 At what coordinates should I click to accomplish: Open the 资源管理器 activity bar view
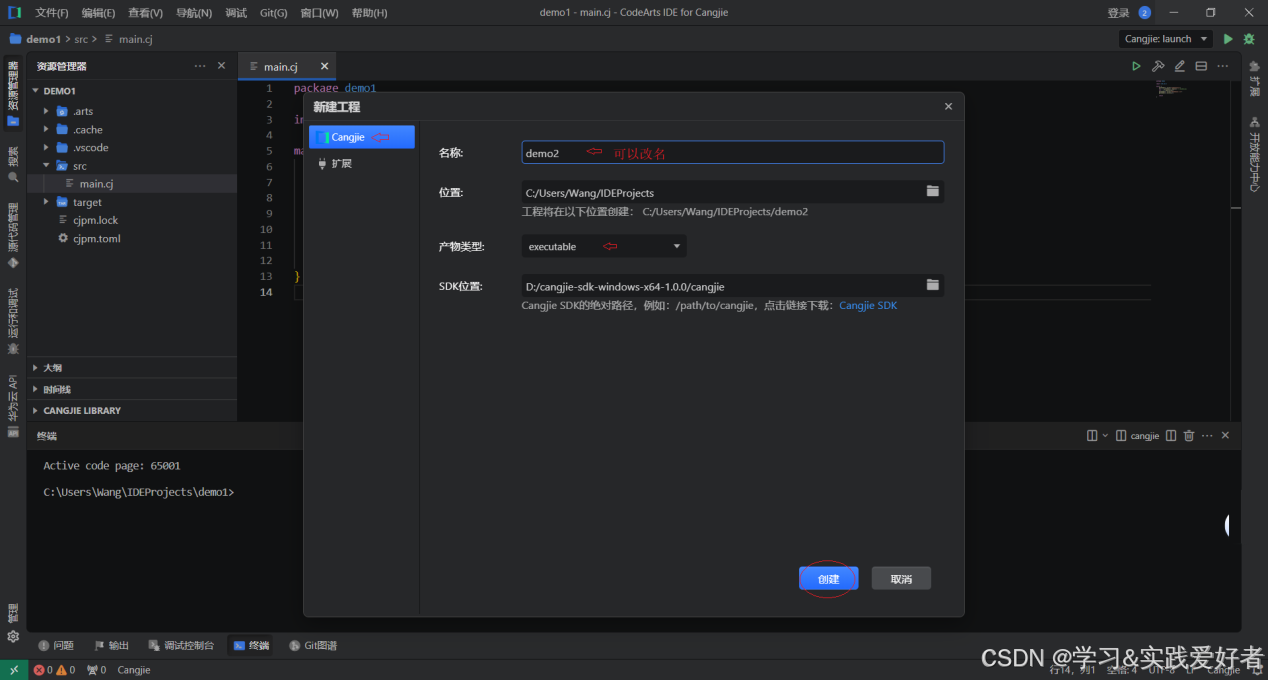pyautogui.click(x=13, y=93)
